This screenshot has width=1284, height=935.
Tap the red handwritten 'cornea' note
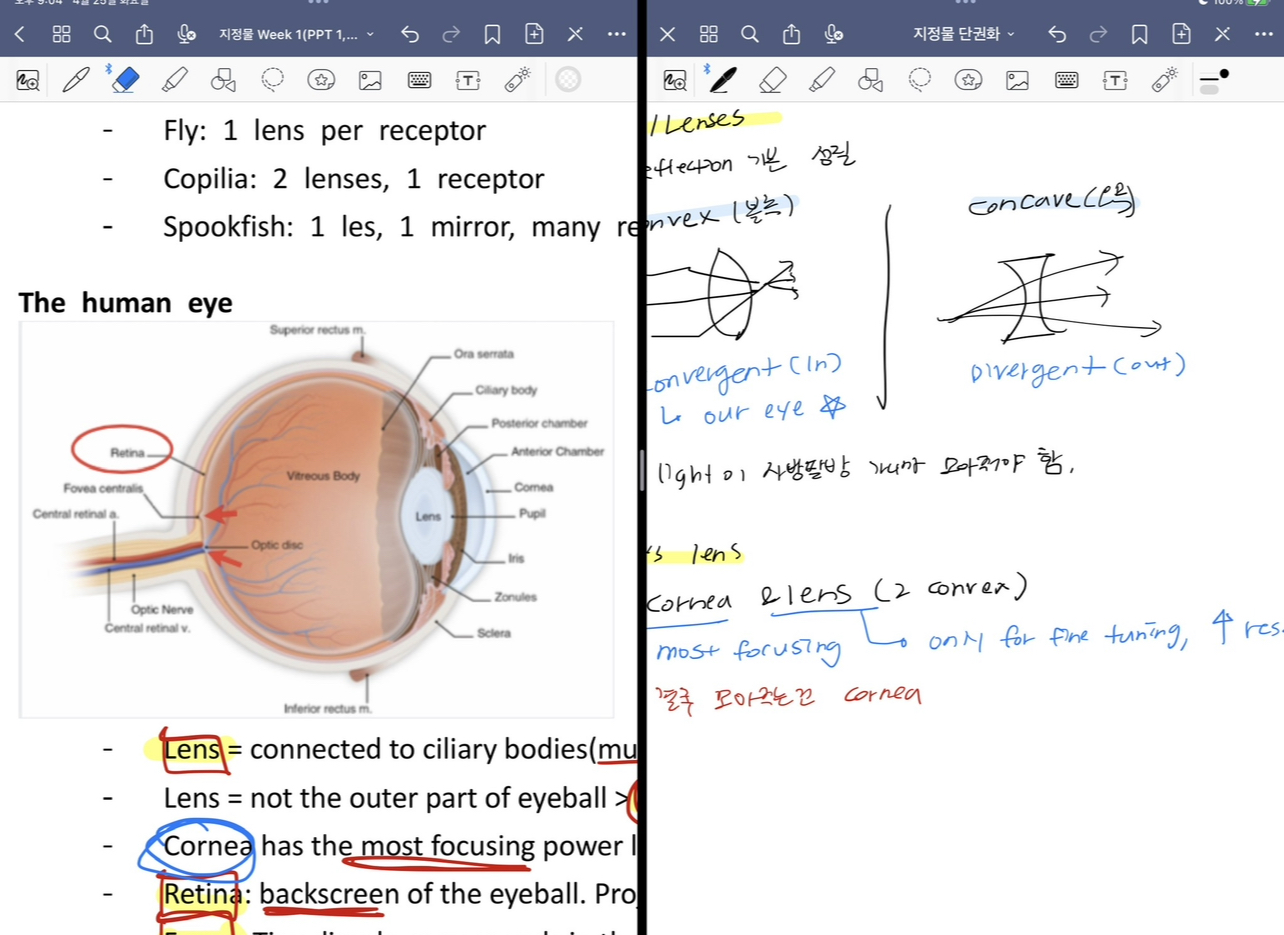(882, 695)
